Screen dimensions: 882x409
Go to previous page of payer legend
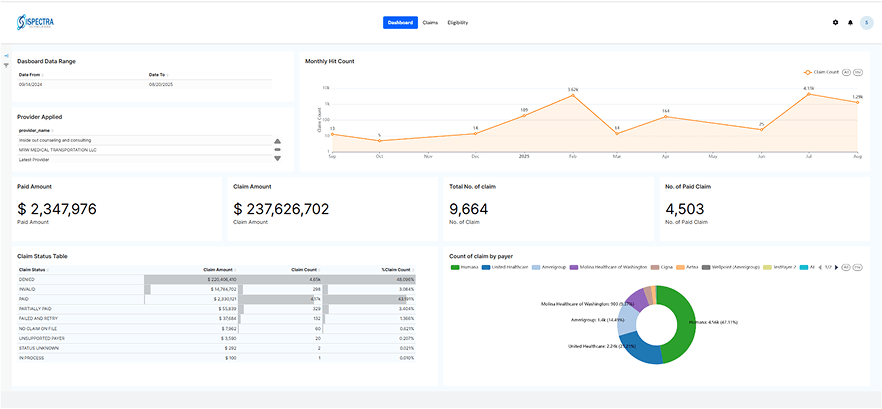819,267
